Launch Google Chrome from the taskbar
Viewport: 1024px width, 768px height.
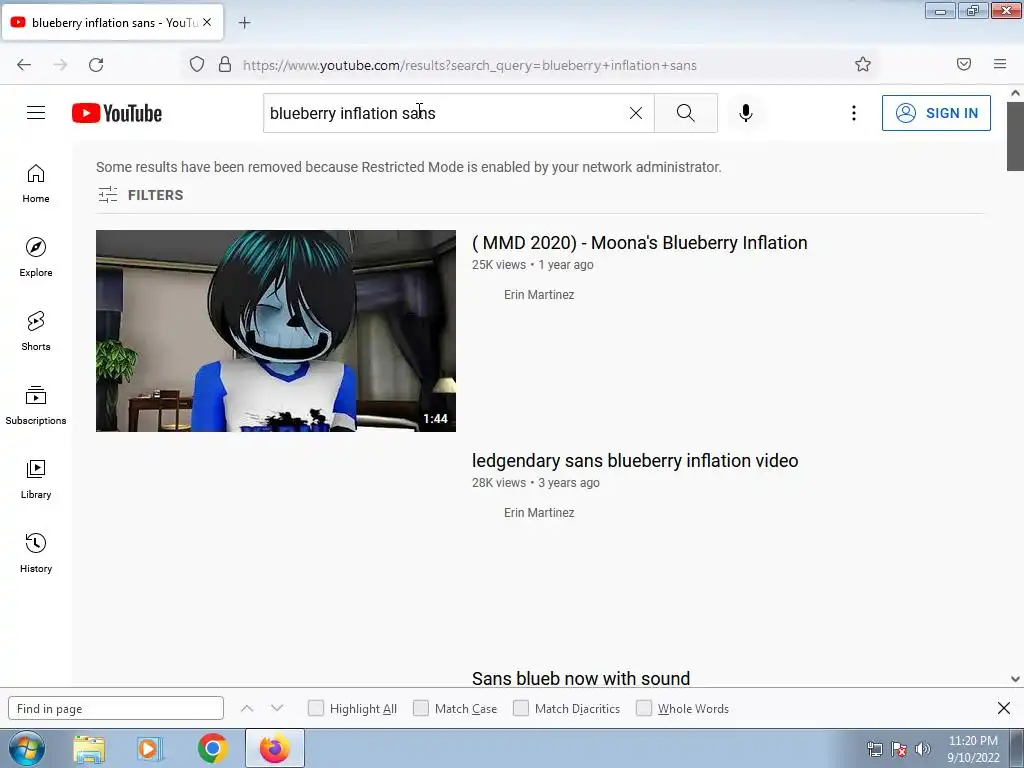coord(212,748)
